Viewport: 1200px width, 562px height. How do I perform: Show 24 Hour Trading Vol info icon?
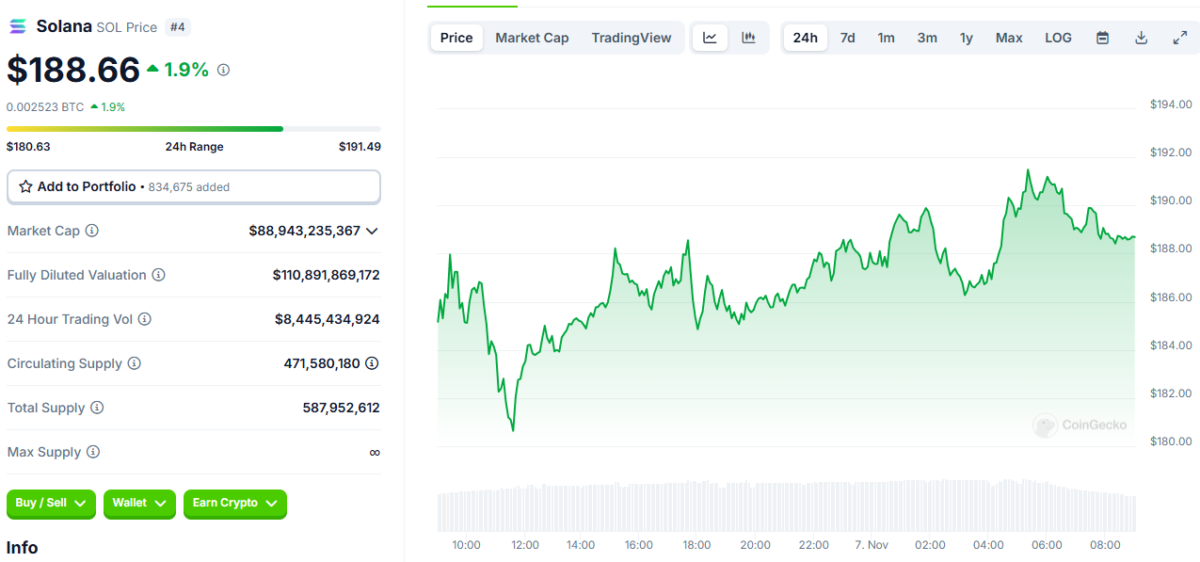point(144,319)
